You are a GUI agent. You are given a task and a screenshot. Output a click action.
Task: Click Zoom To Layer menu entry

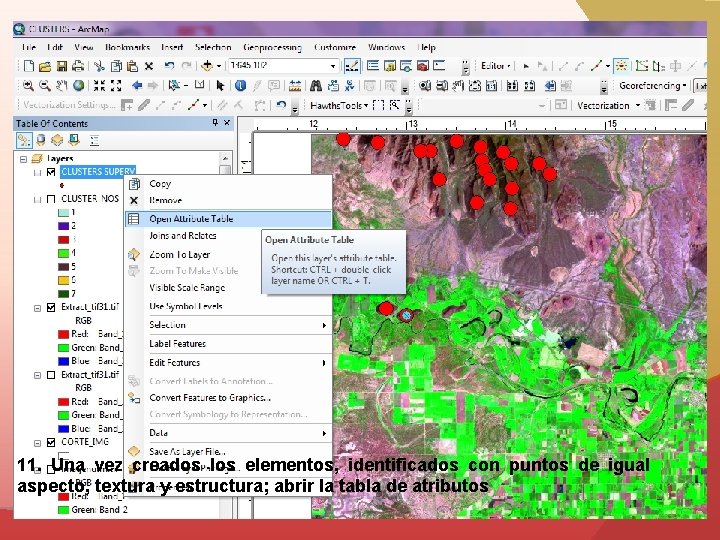[x=179, y=254]
